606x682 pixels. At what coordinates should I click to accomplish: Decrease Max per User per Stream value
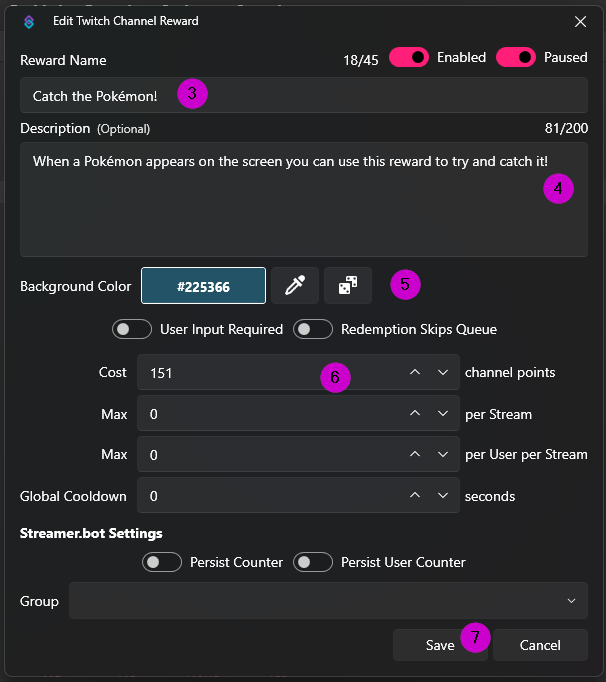pyautogui.click(x=443, y=454)
